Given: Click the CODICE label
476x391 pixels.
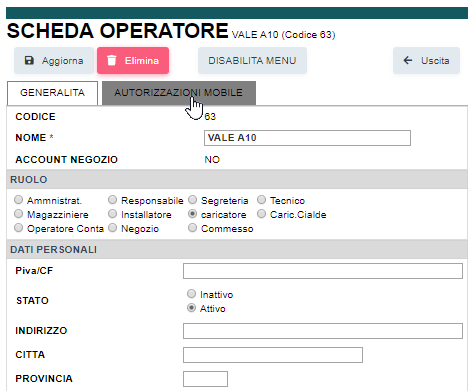Looking at the screenshot, I should (x=35, y=117).
